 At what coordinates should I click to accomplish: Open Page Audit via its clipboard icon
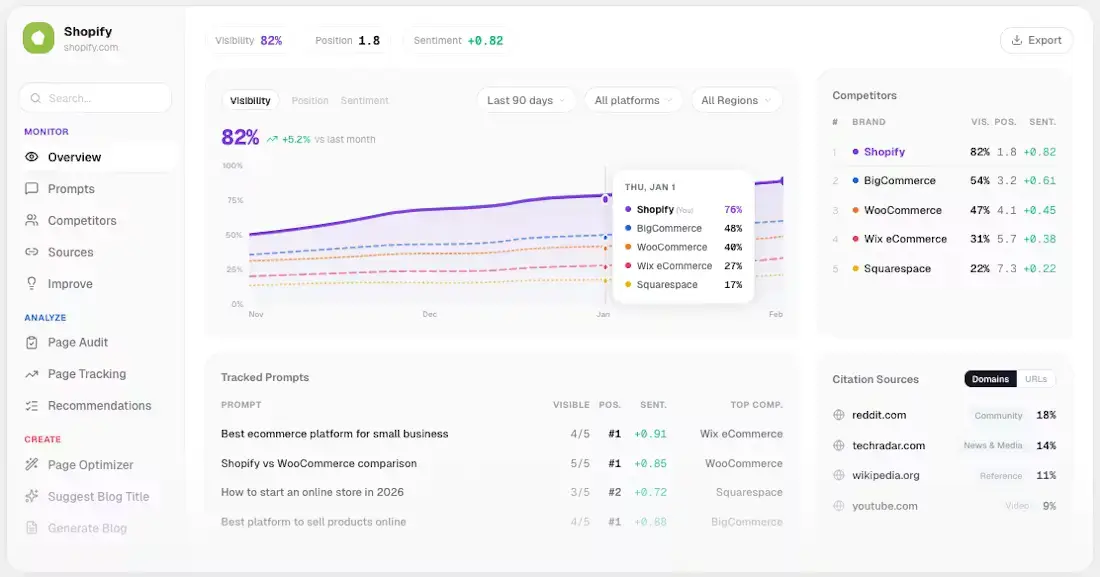(32, 343)
